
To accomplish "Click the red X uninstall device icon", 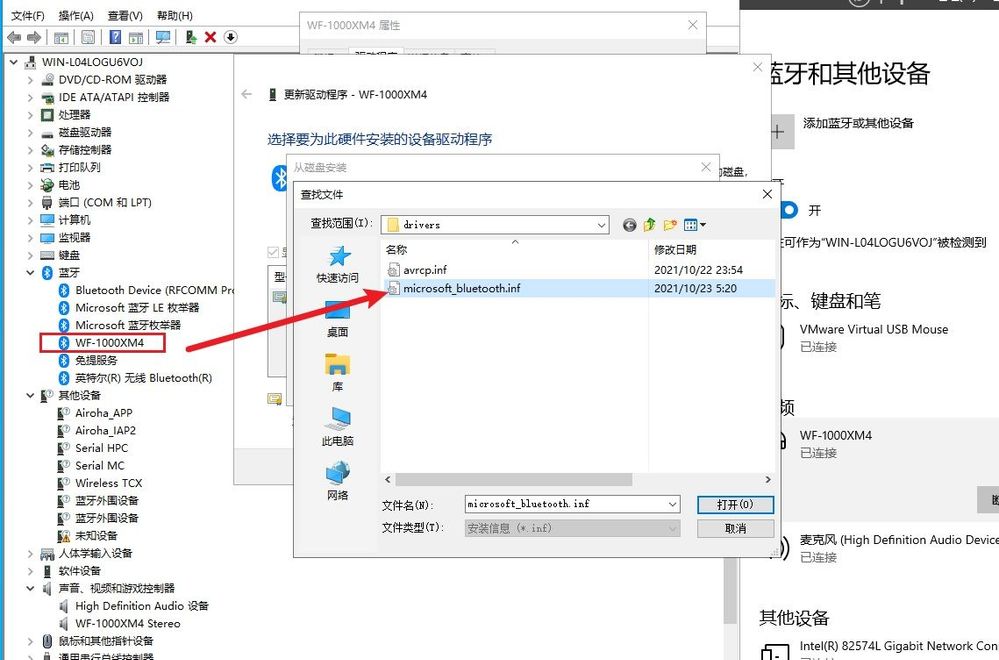I will pyautogui.click(x=210, y=38).
